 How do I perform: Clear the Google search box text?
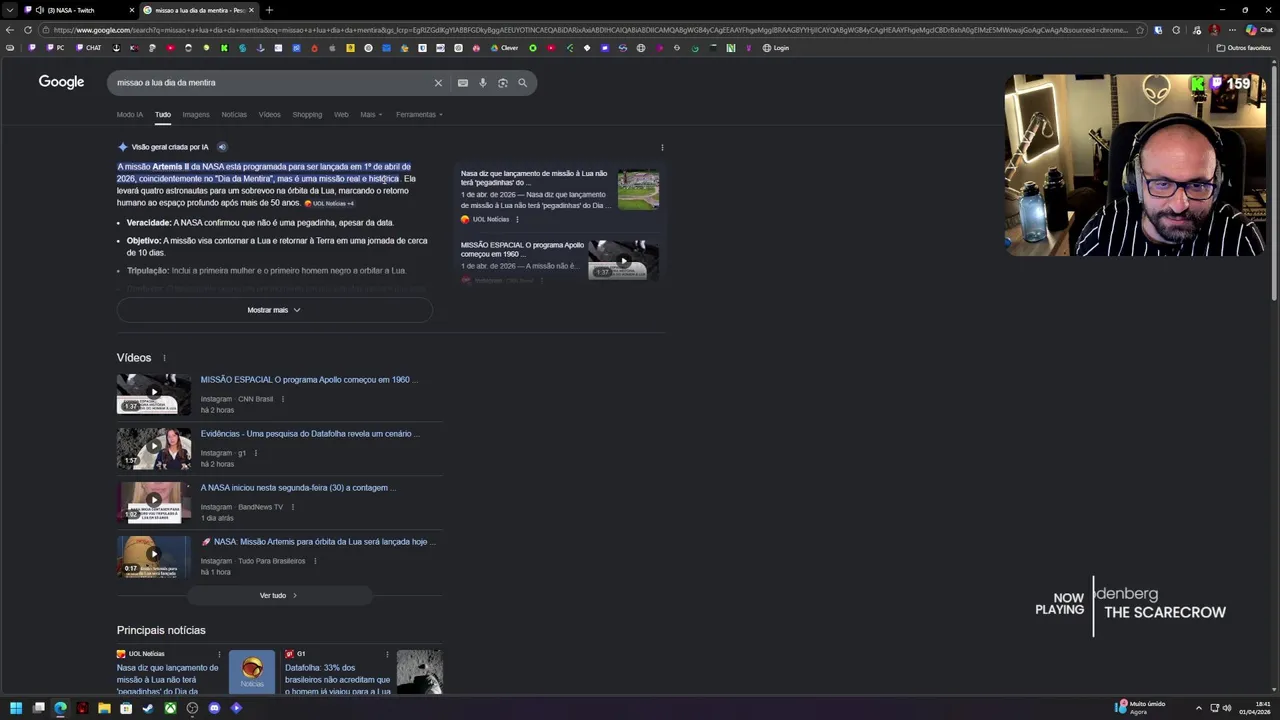pos(438,83)
